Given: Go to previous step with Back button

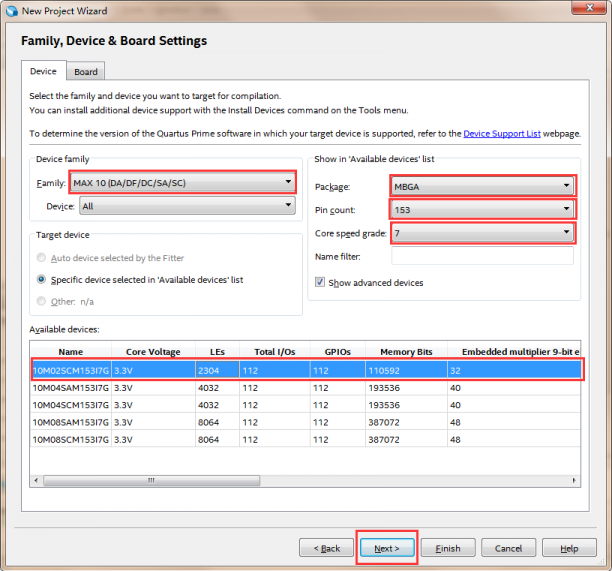Looking at the screenshot, I should click(326, 548).
